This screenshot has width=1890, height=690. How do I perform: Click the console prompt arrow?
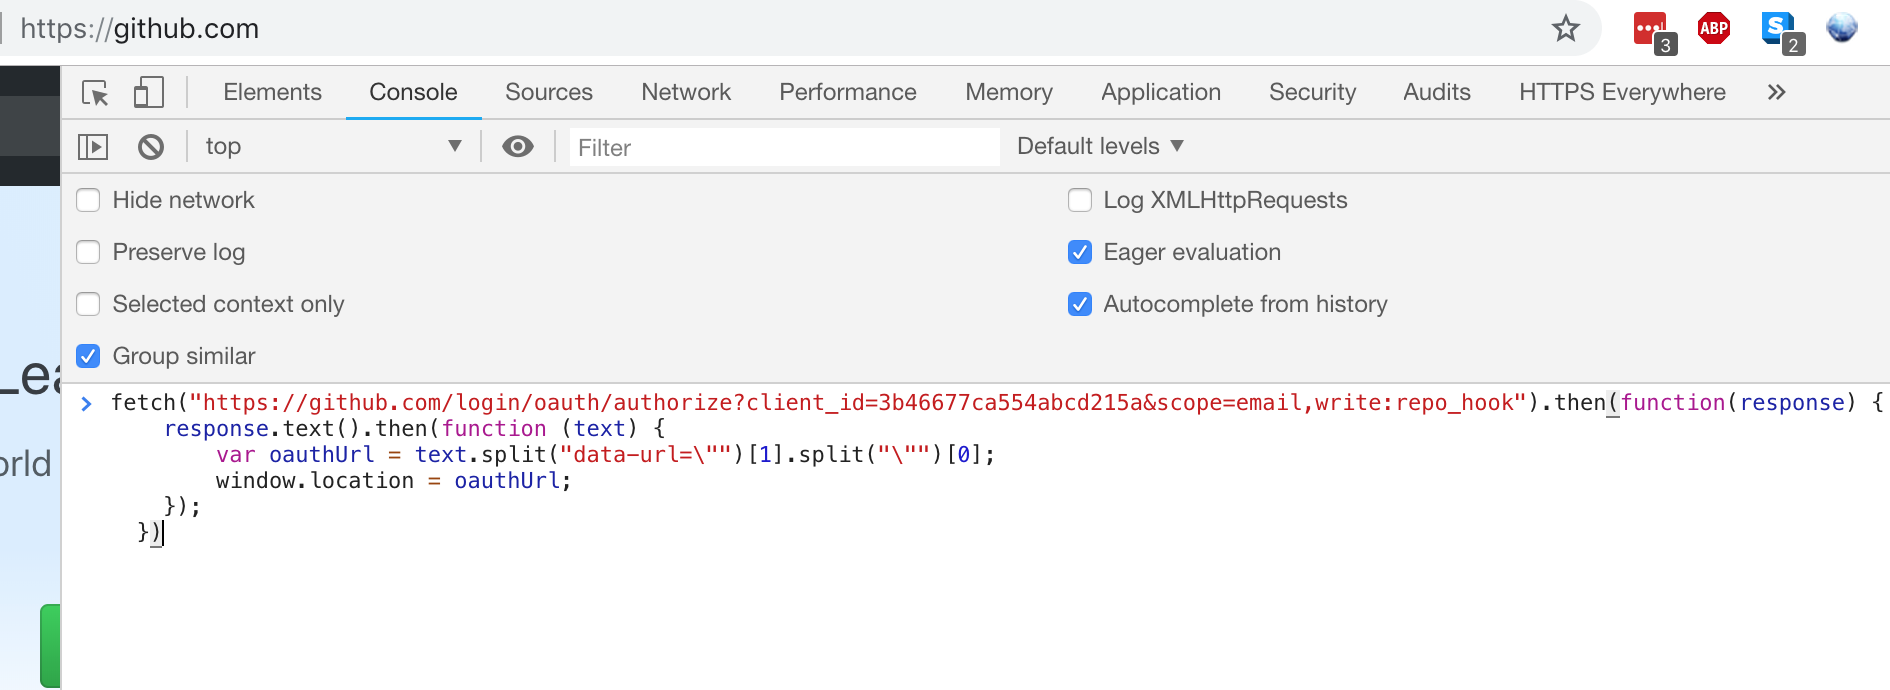tap(87, 403)
